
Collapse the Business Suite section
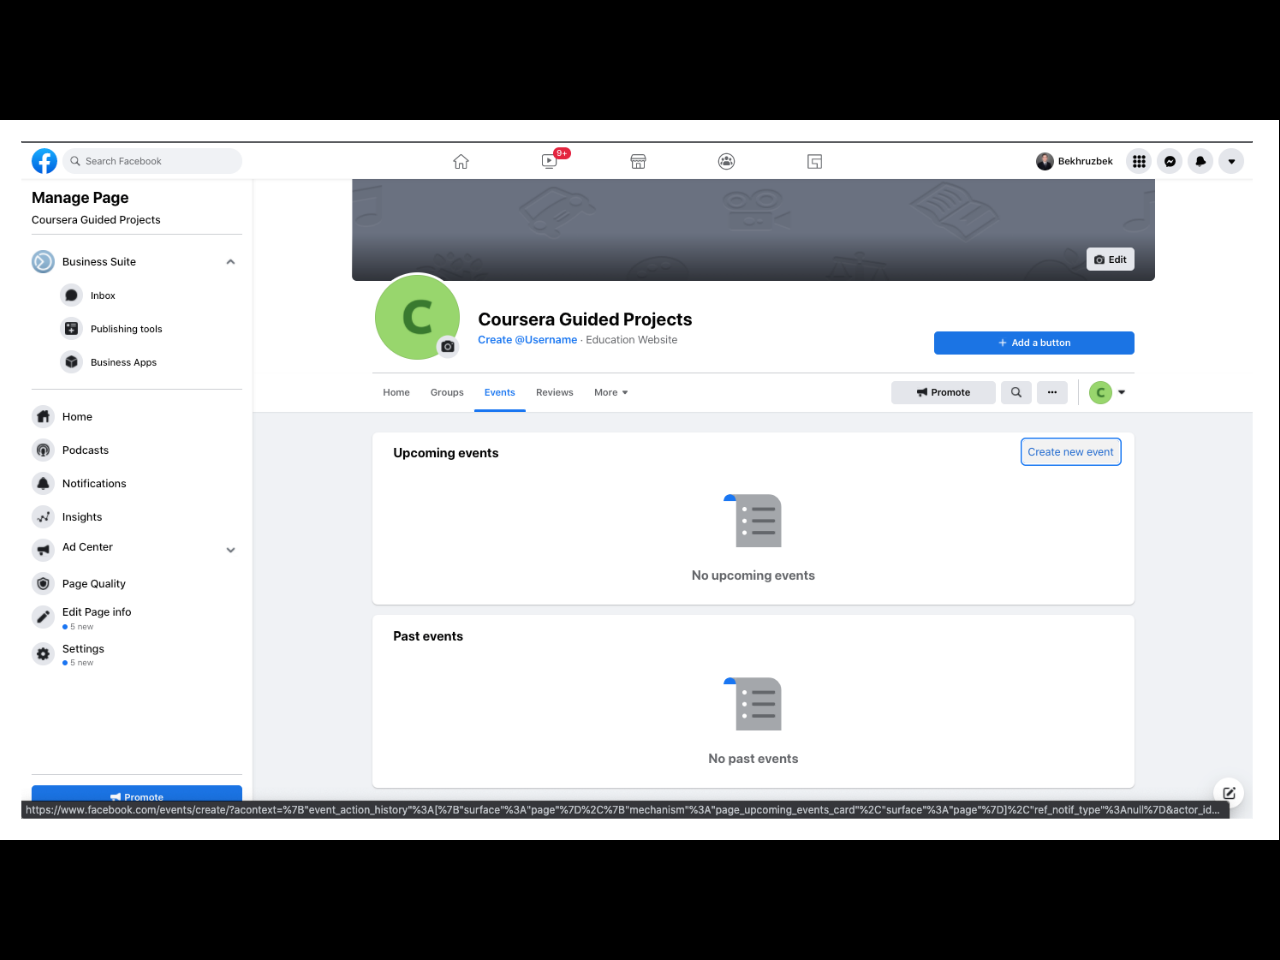tap(231, 262)
